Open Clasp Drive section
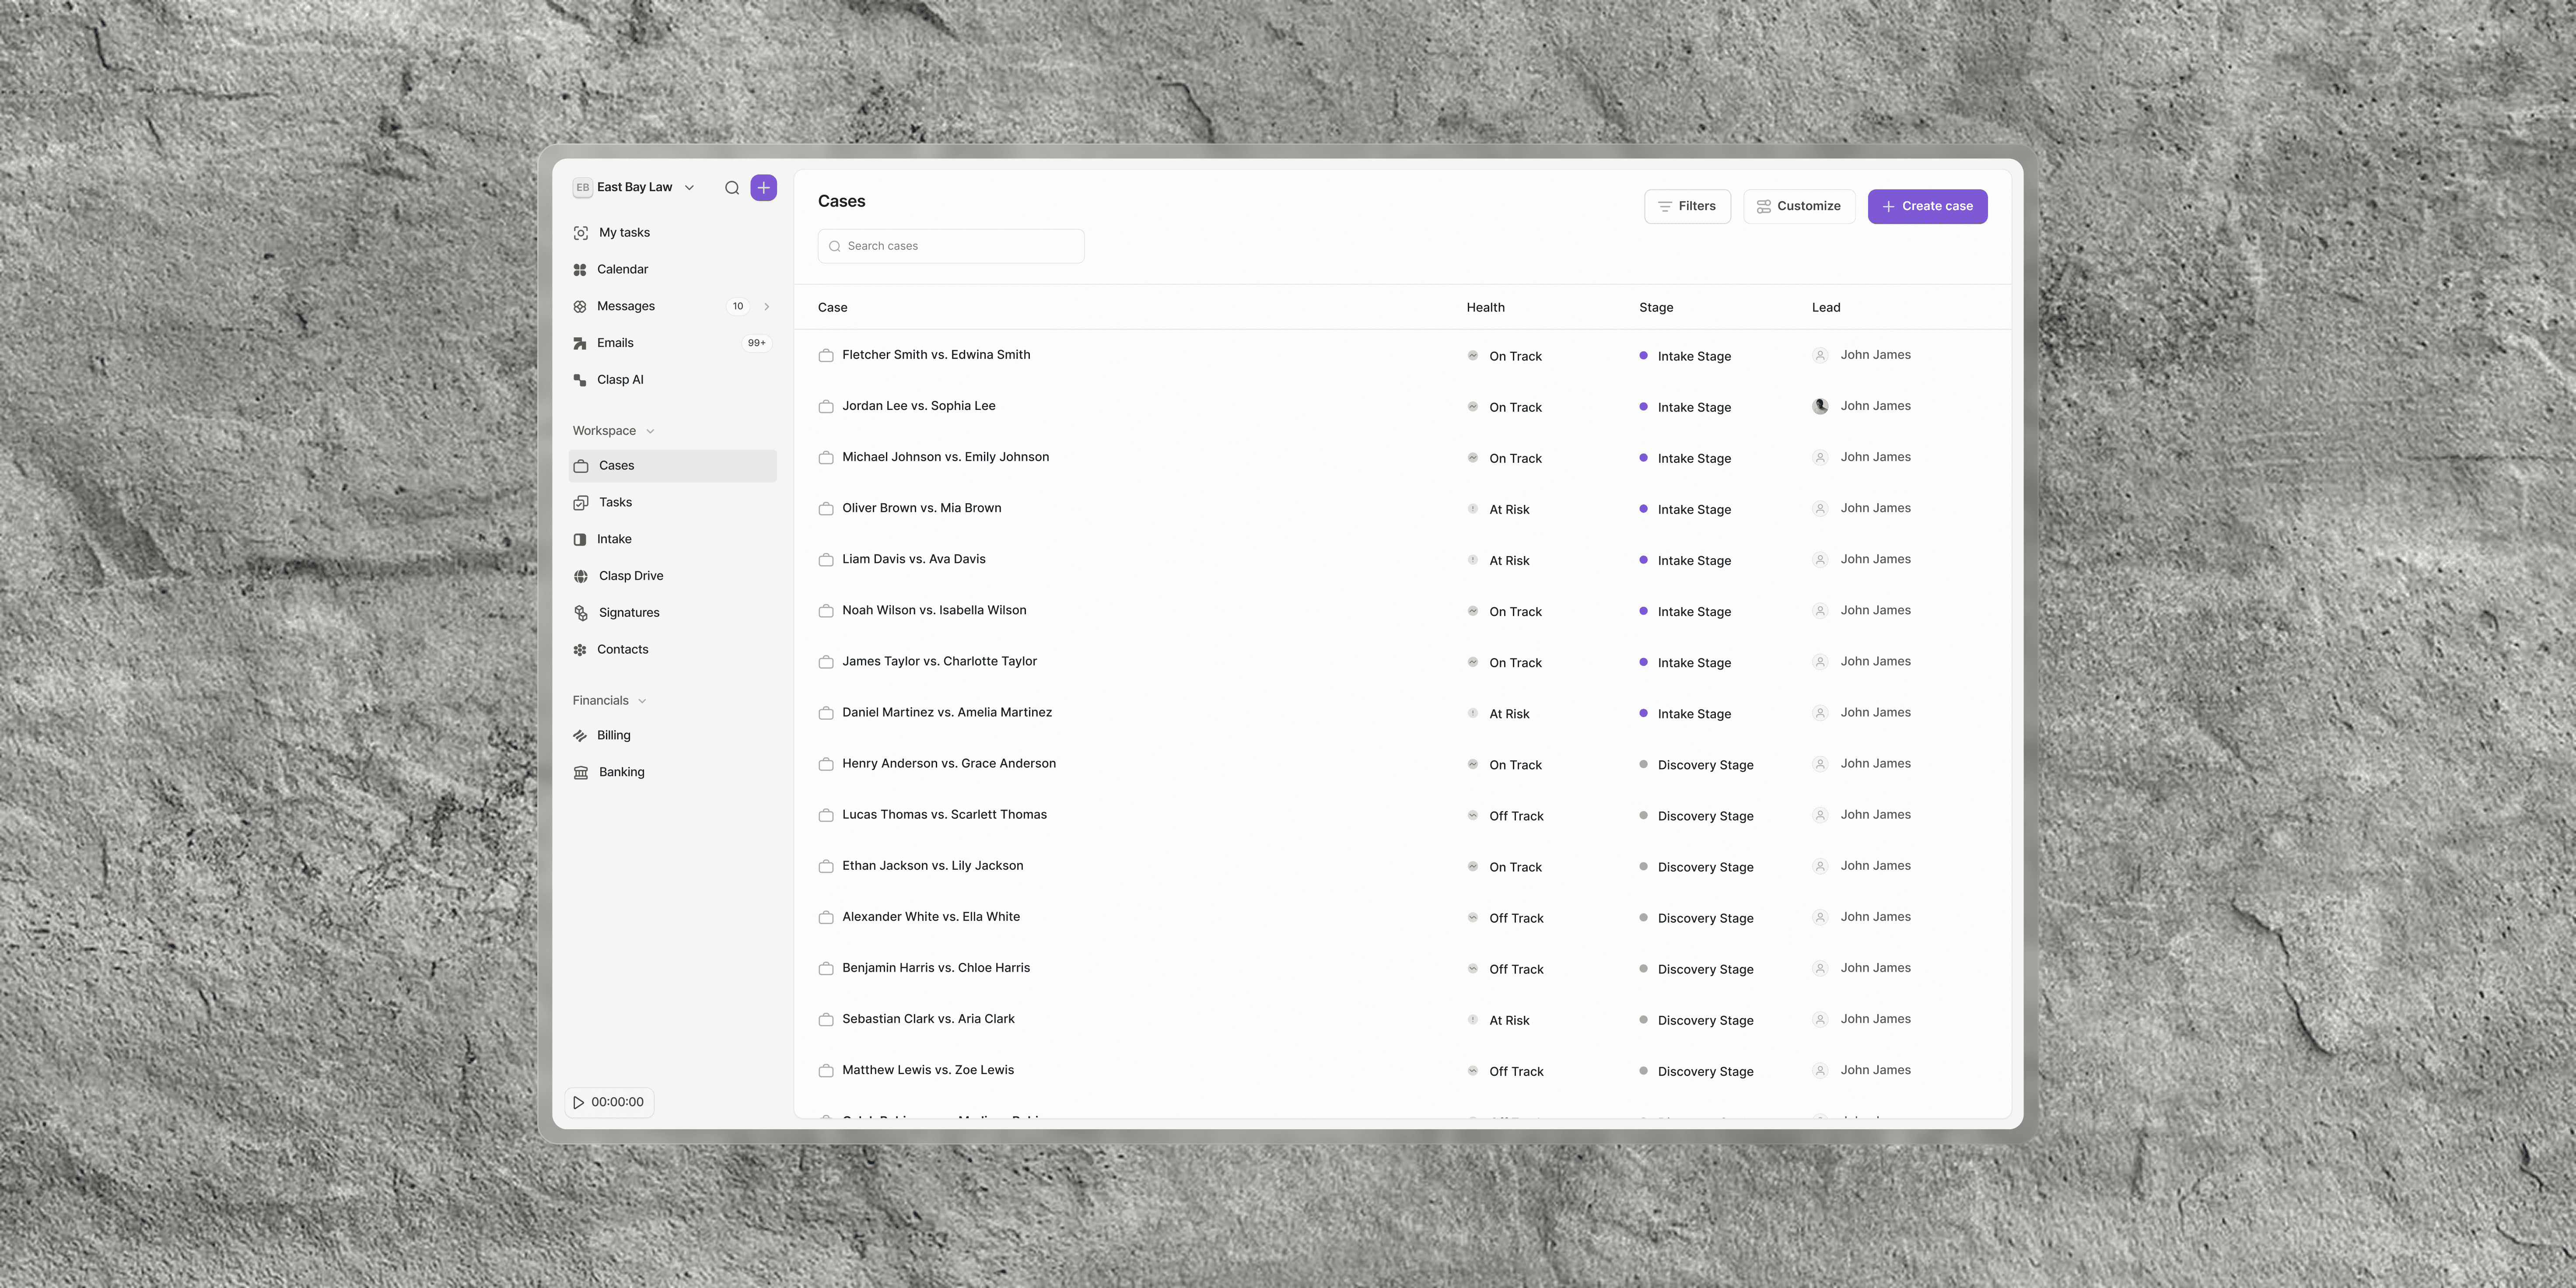 coord(630,576)
